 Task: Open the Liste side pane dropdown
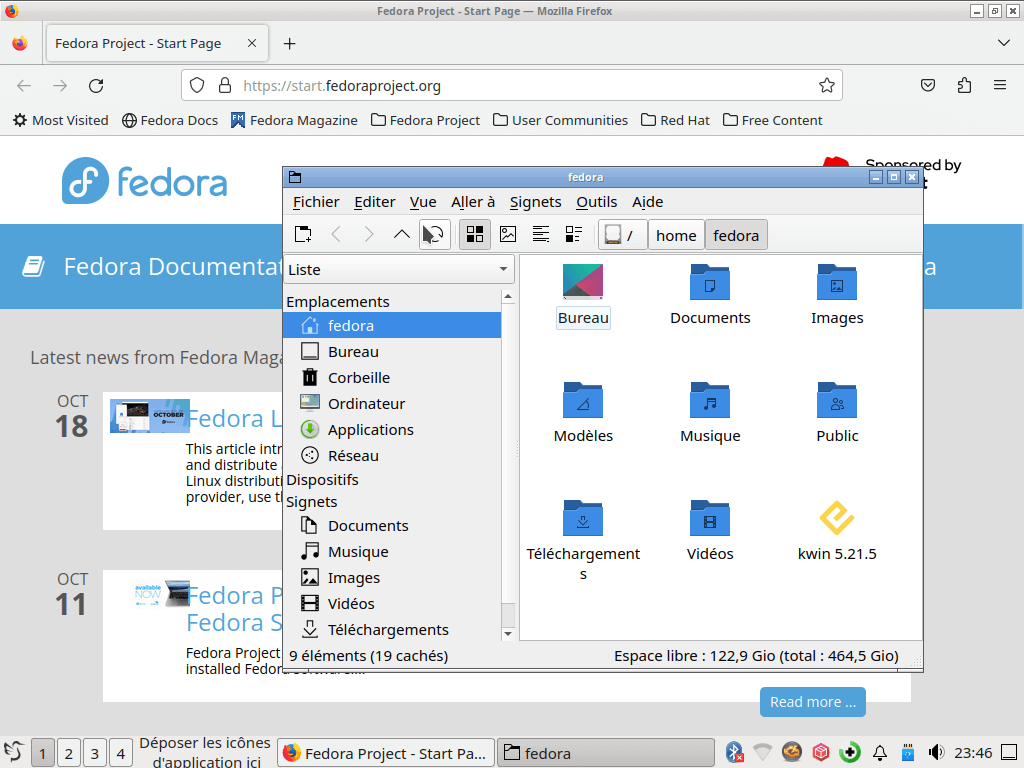point(399,270)
